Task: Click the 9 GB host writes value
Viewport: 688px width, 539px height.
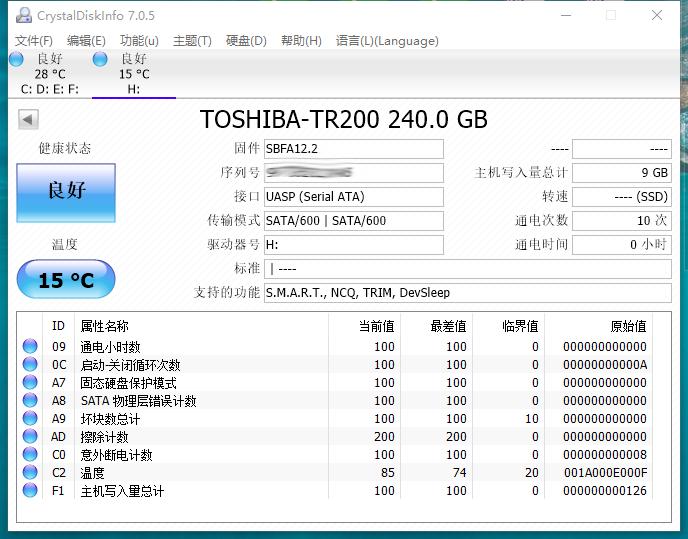Action: point(622,172)
